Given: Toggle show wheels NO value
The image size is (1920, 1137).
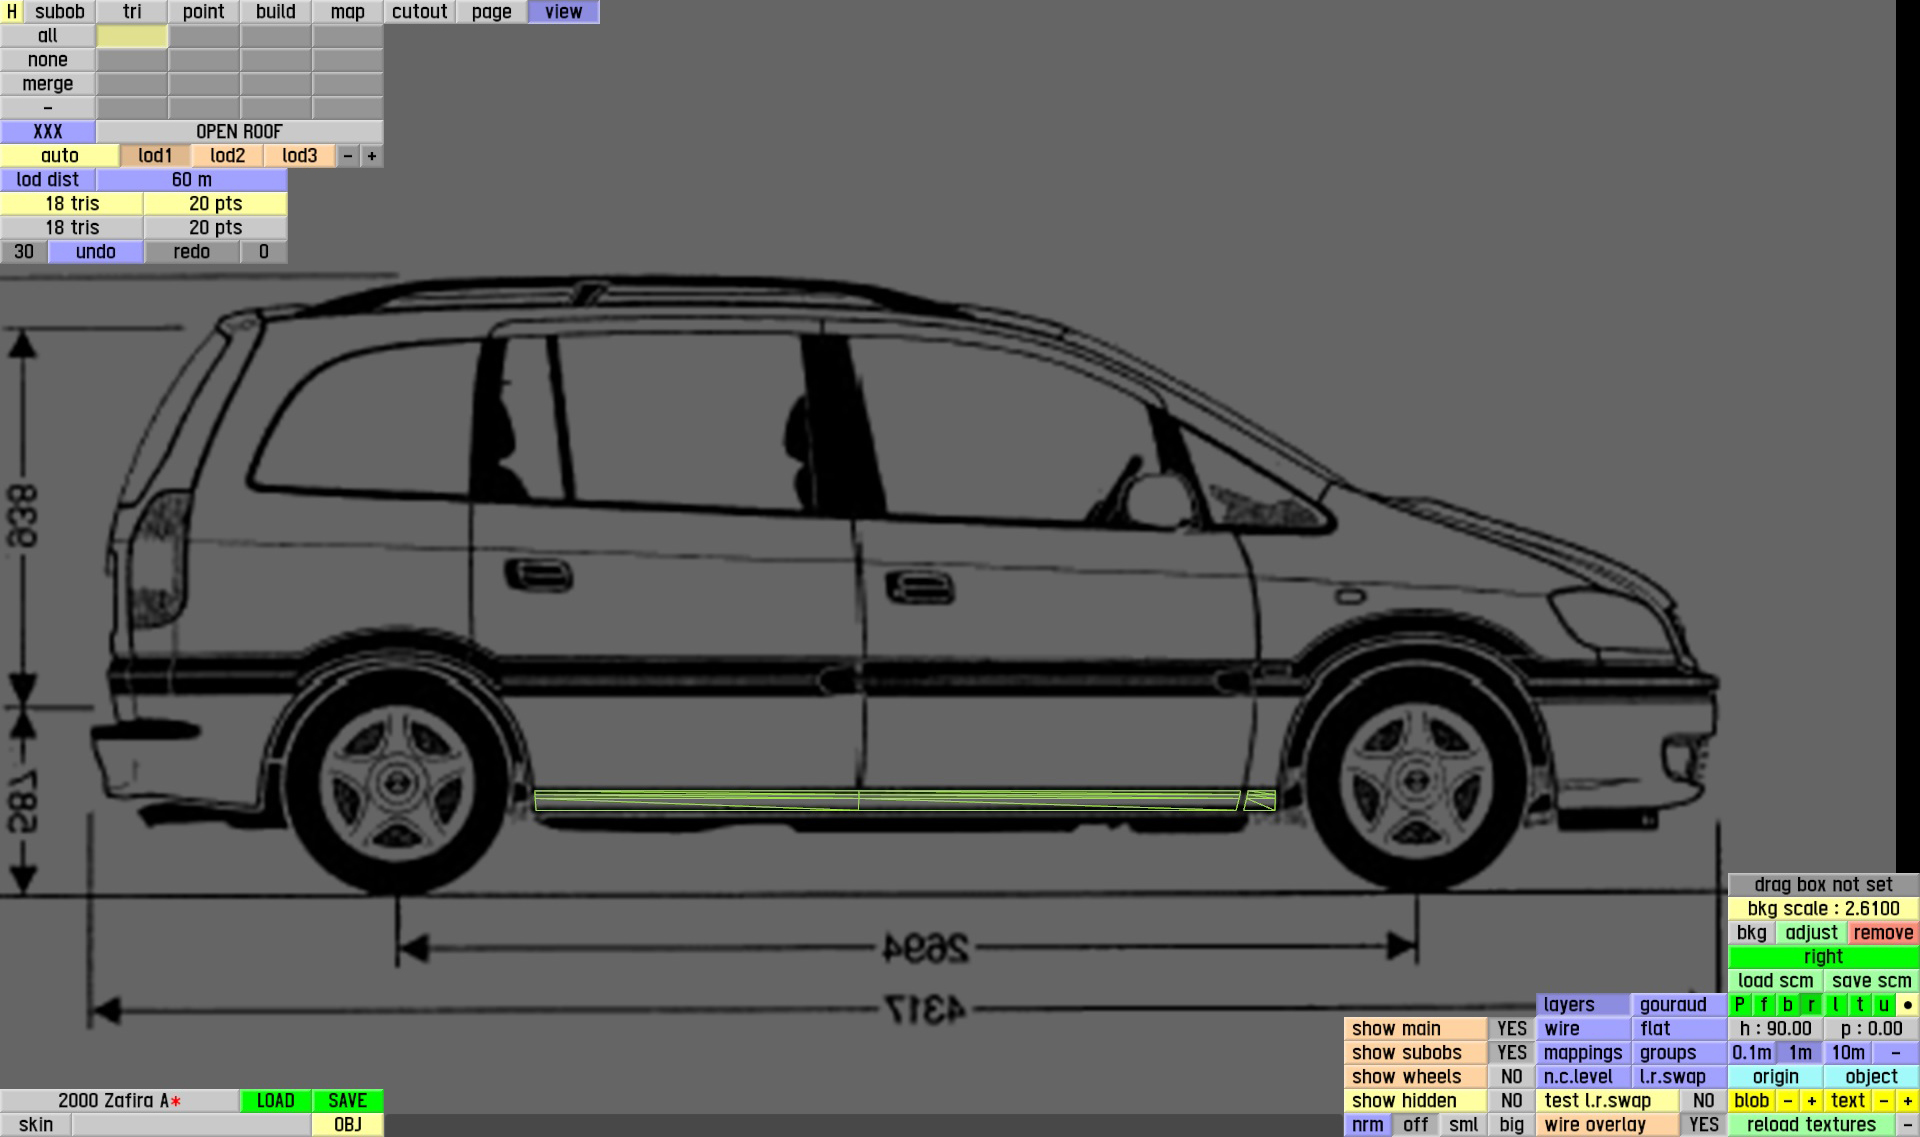Looking at the screenshot, I should coord(1511,1077).
